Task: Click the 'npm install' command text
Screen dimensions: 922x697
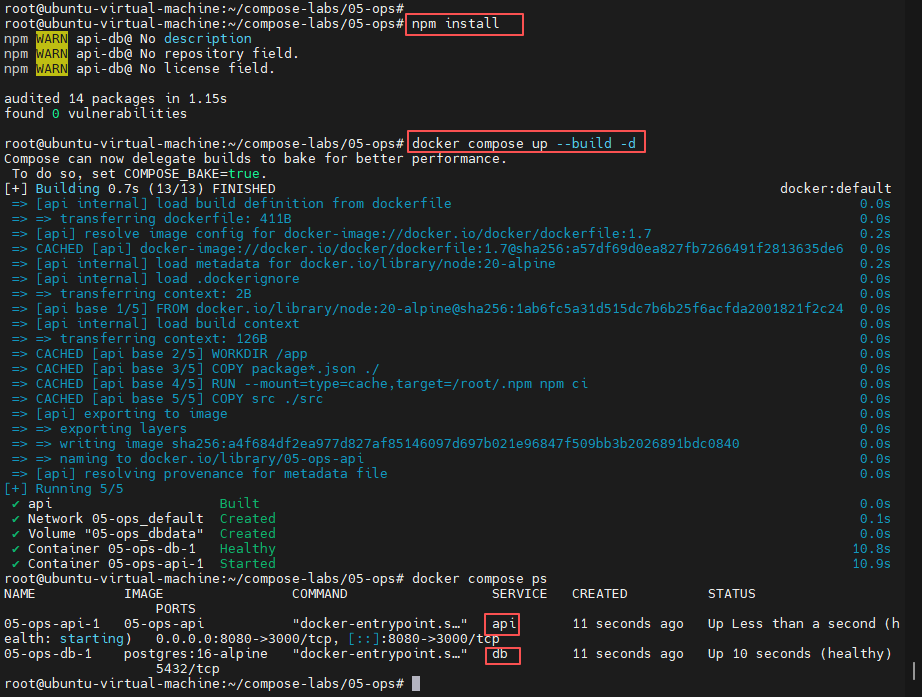Action: 455,24
